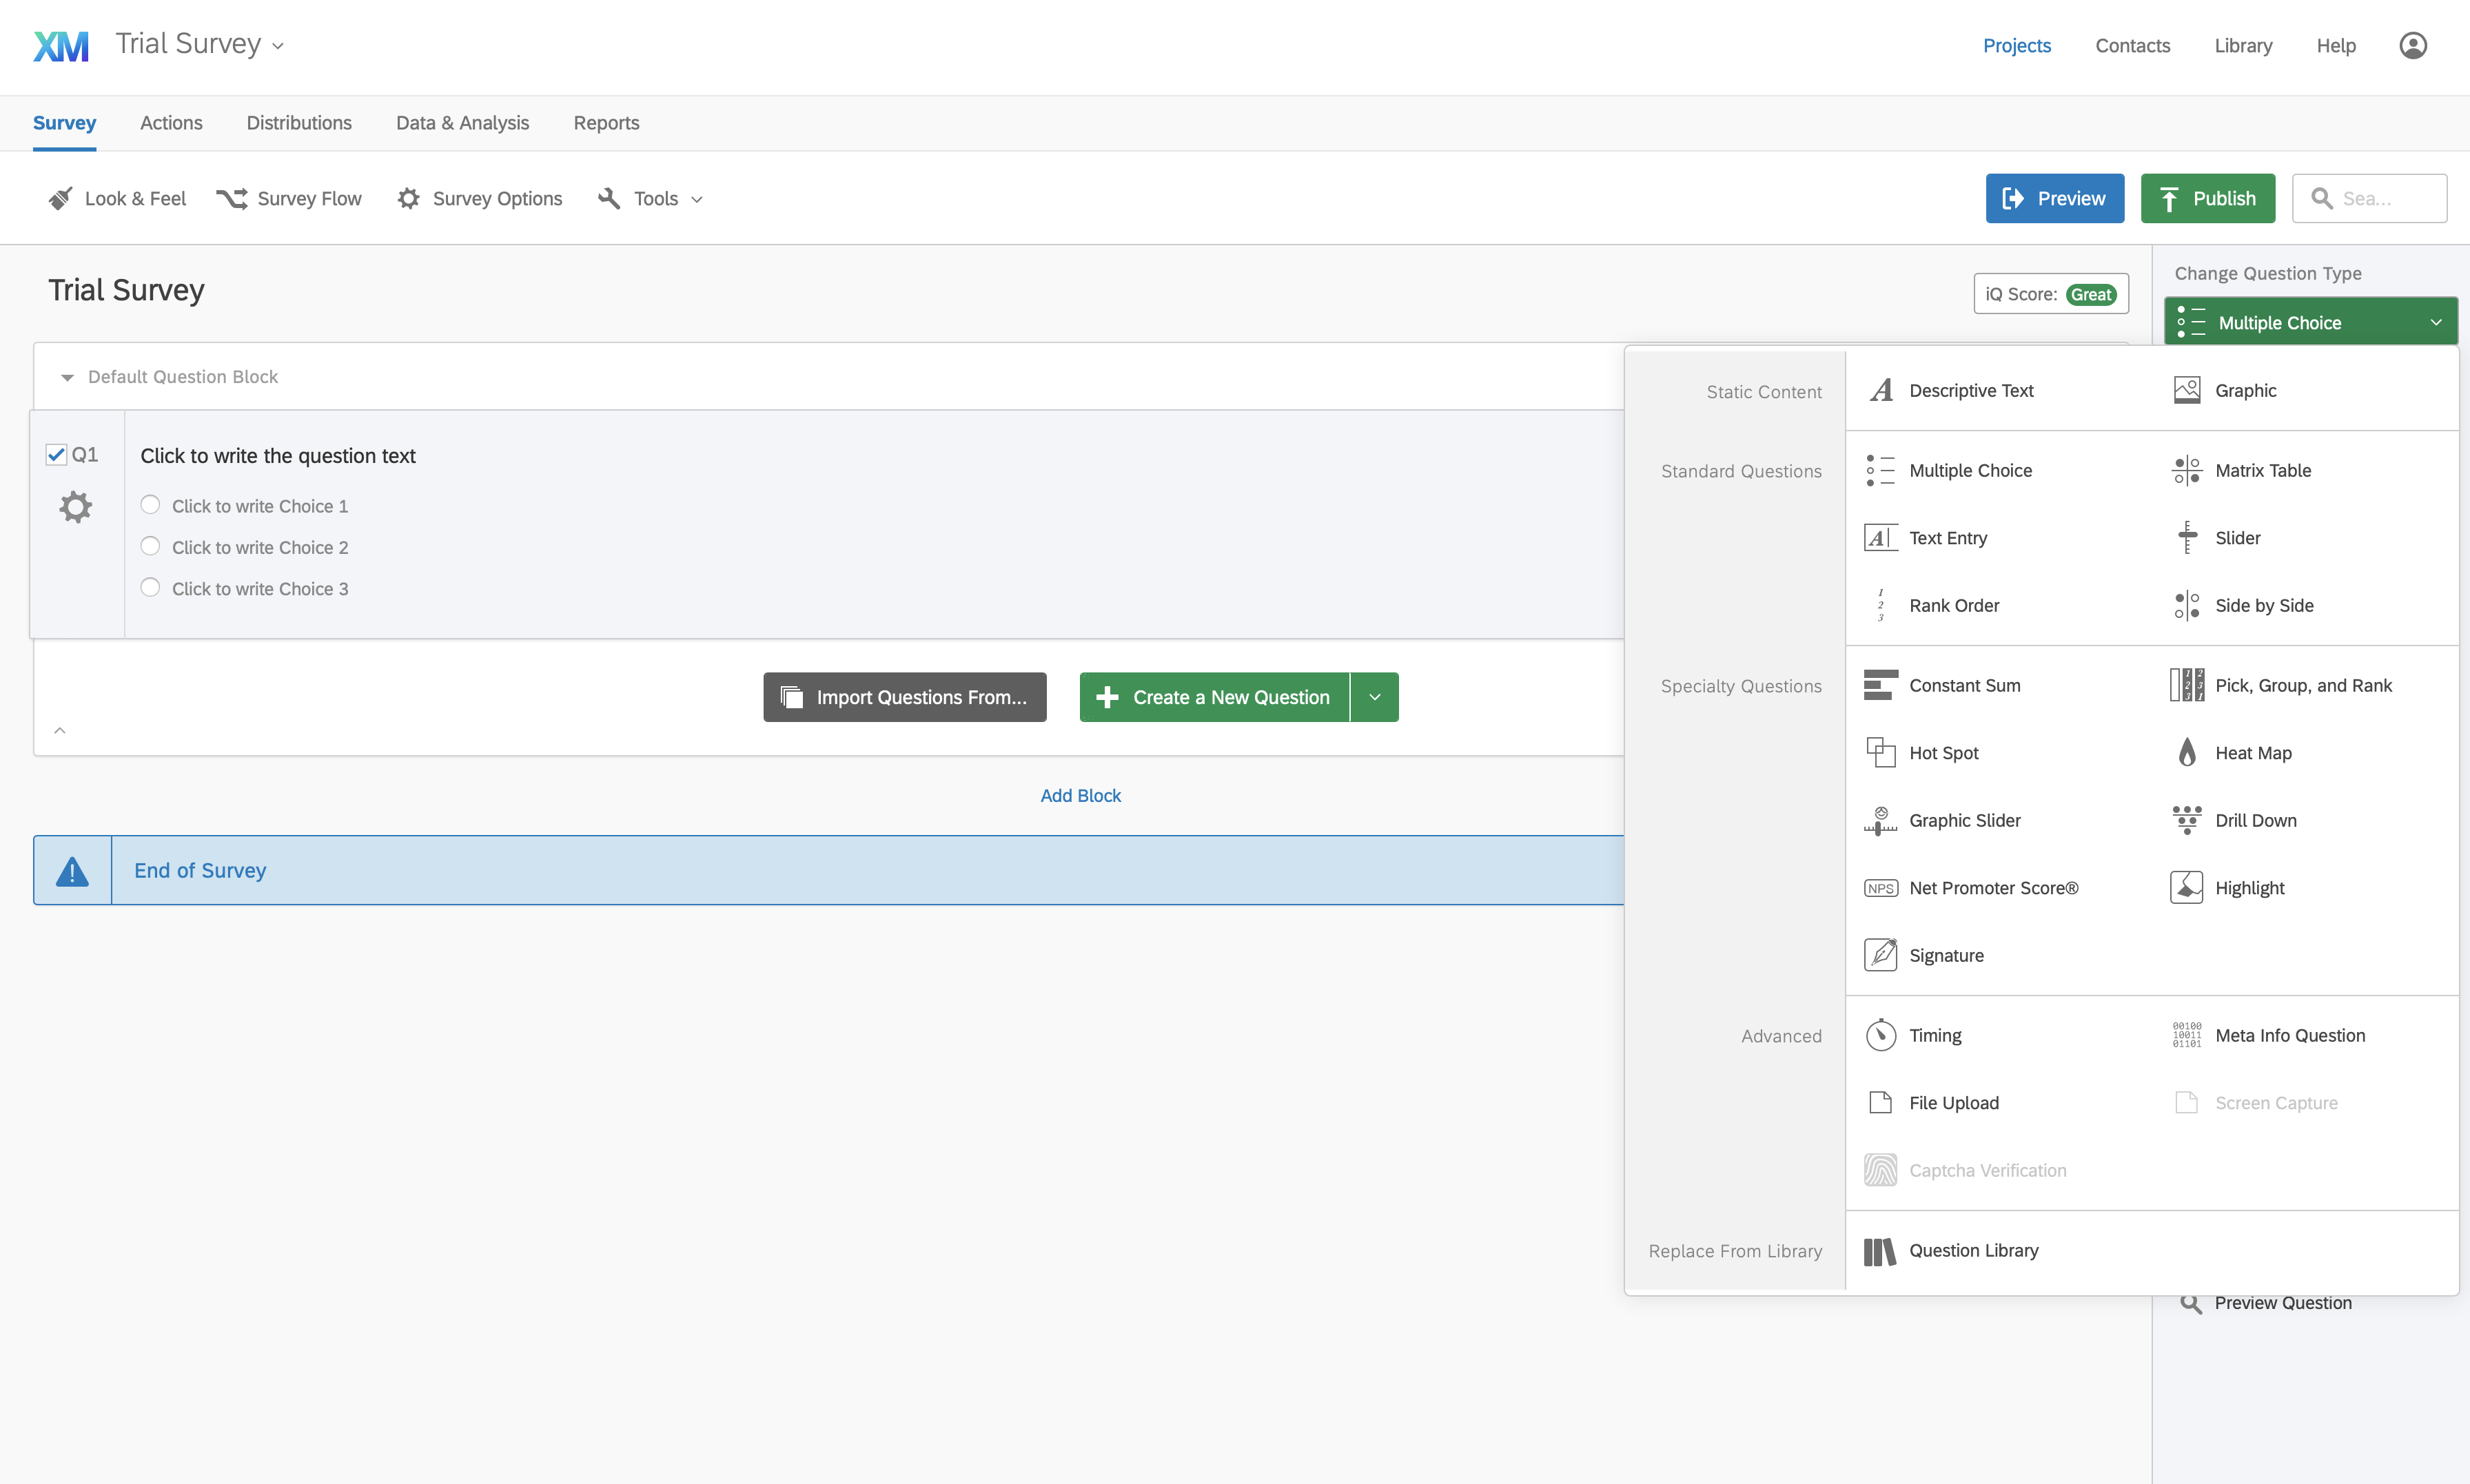Image resolution: width=2470 pixels, height=1484 pixels.
Task: Click the Drill Down question icon
Action: pos(2187,820)
